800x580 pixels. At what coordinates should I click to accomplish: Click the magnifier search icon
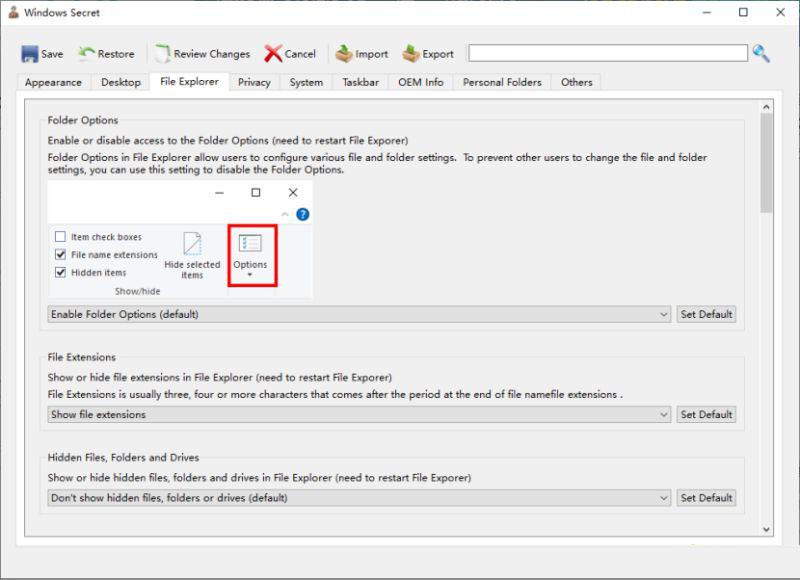761,53
